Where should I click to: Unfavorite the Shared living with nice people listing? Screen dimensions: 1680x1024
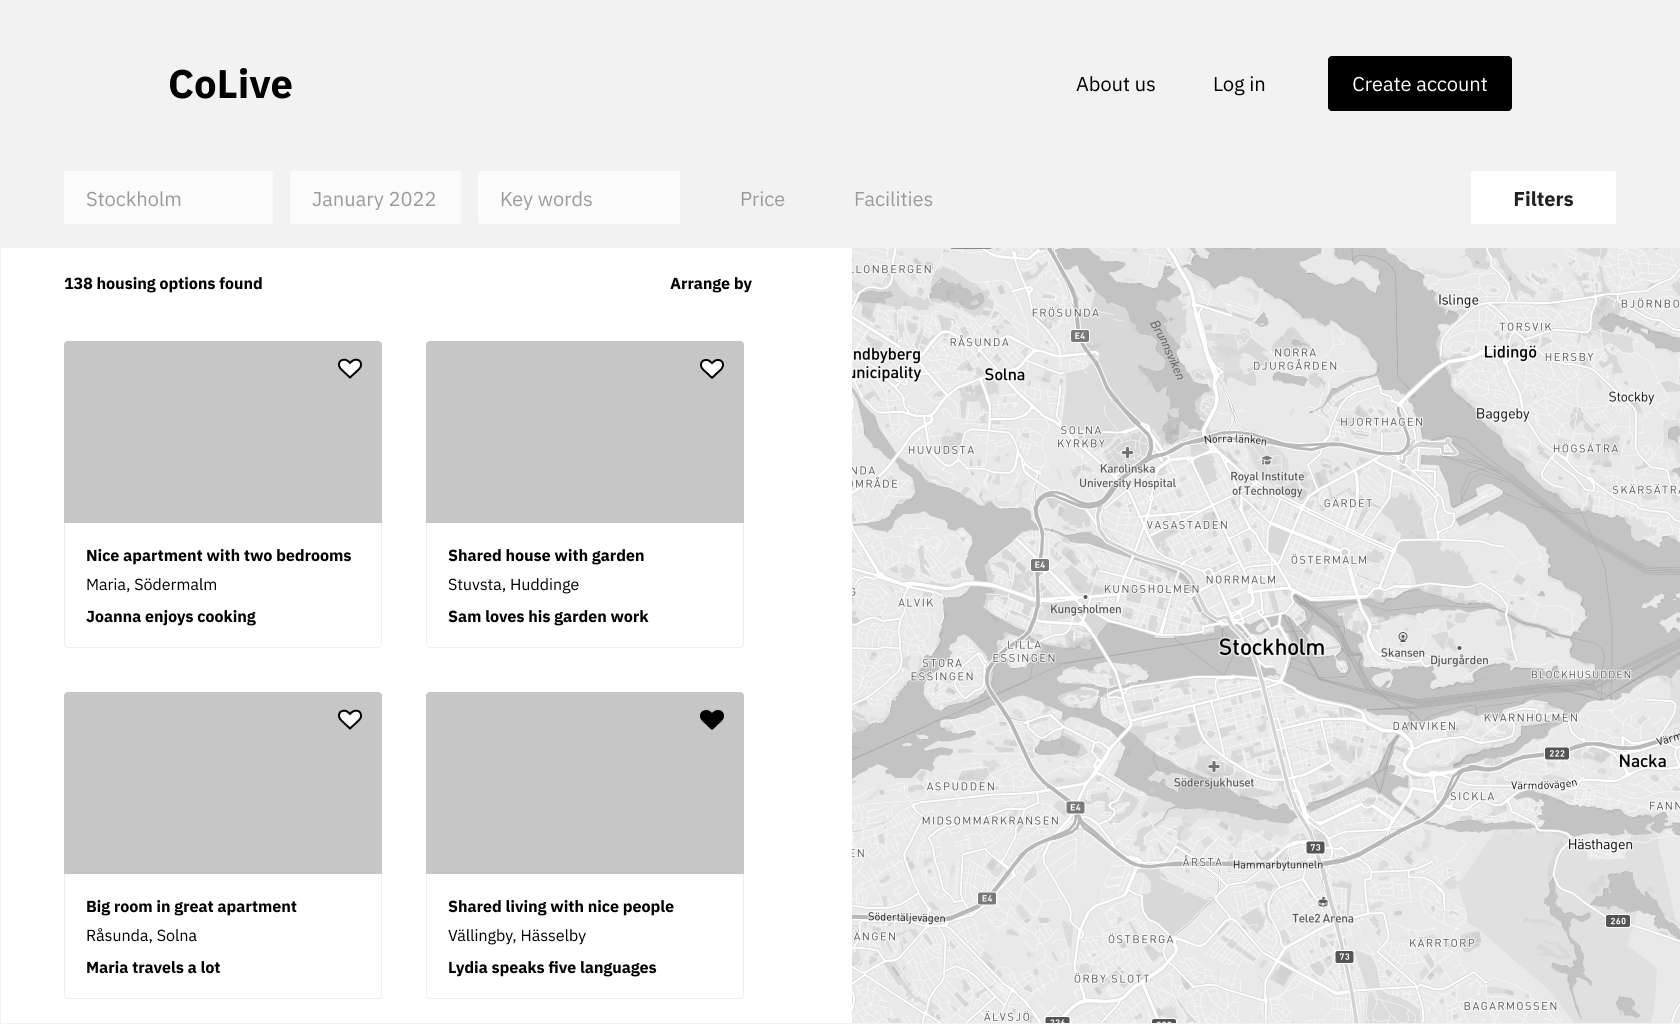711,718
